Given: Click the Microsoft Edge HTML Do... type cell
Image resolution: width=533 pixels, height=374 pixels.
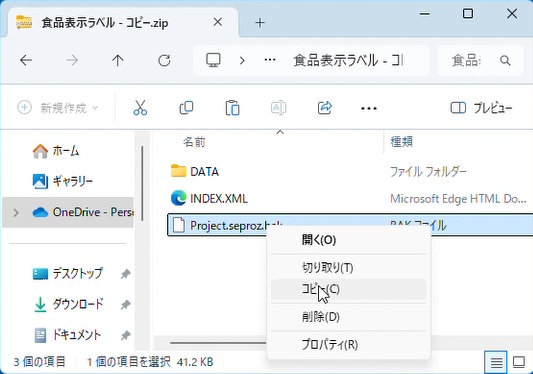Looking at the screenshot, I should point(458,199).
